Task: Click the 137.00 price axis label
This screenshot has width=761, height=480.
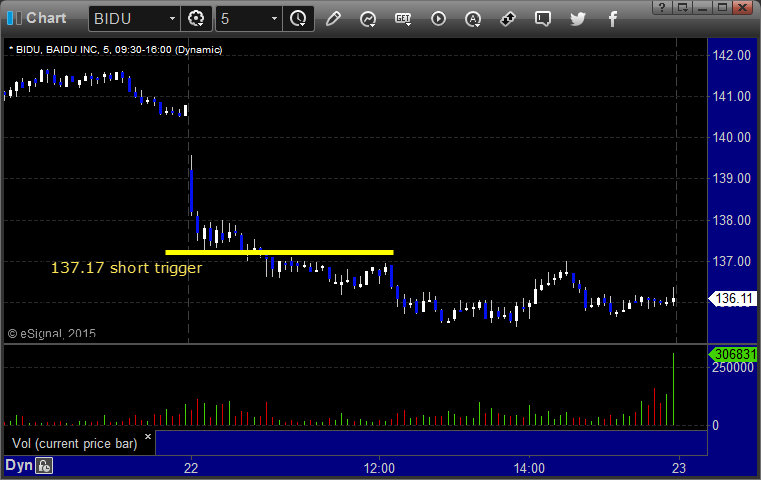Action: 731,262
